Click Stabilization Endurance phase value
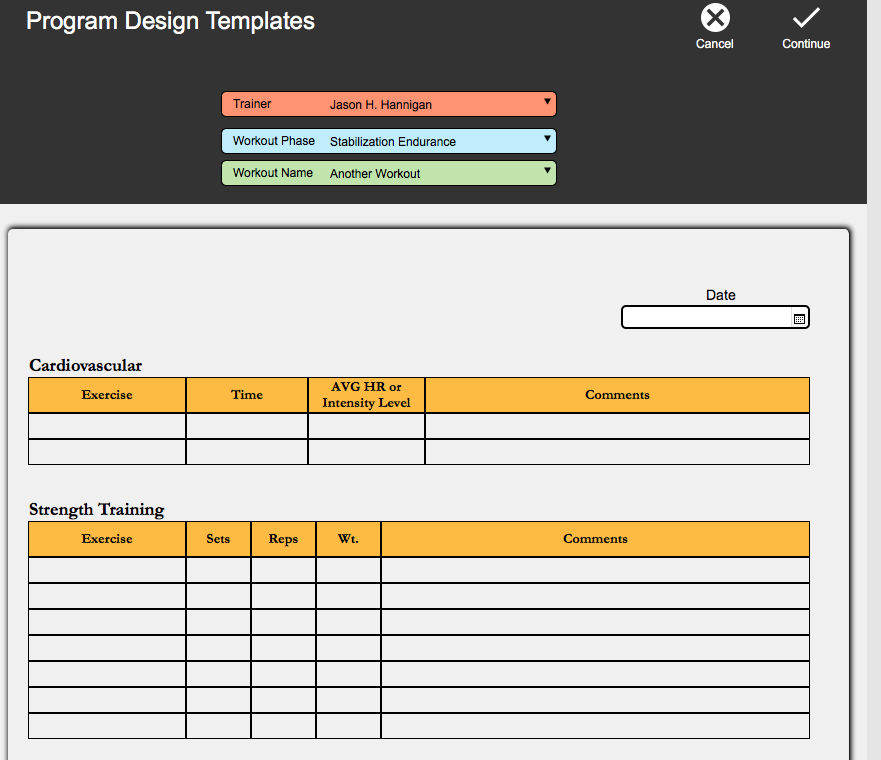This screenshot has width=881, height=760. pos(393,142)
